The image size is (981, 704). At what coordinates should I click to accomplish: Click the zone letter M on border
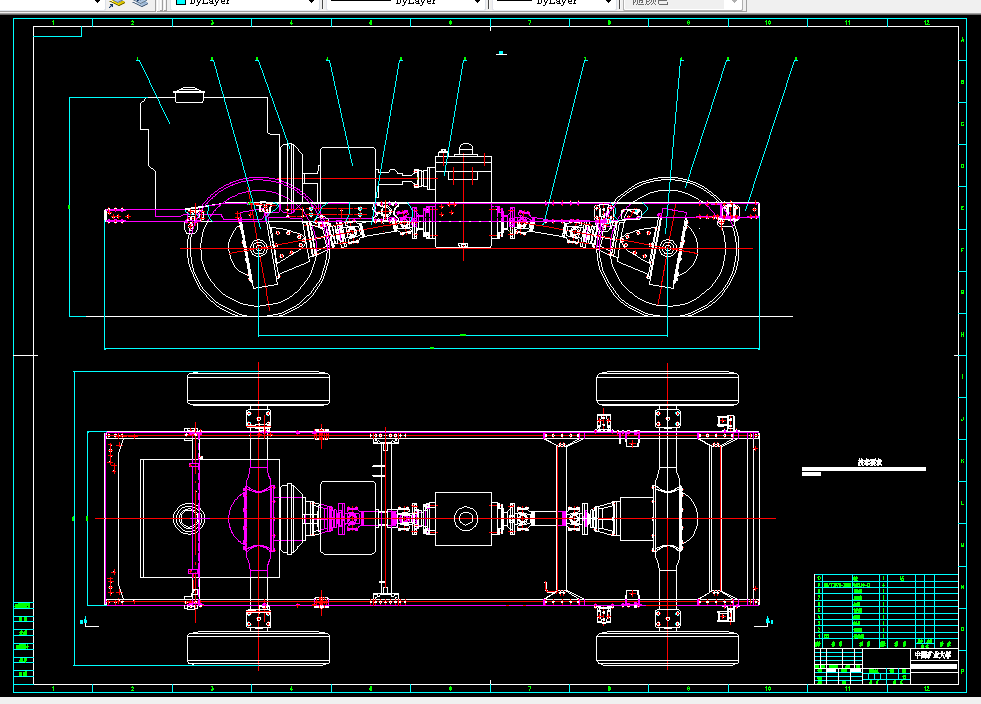(x=962, y=545)
